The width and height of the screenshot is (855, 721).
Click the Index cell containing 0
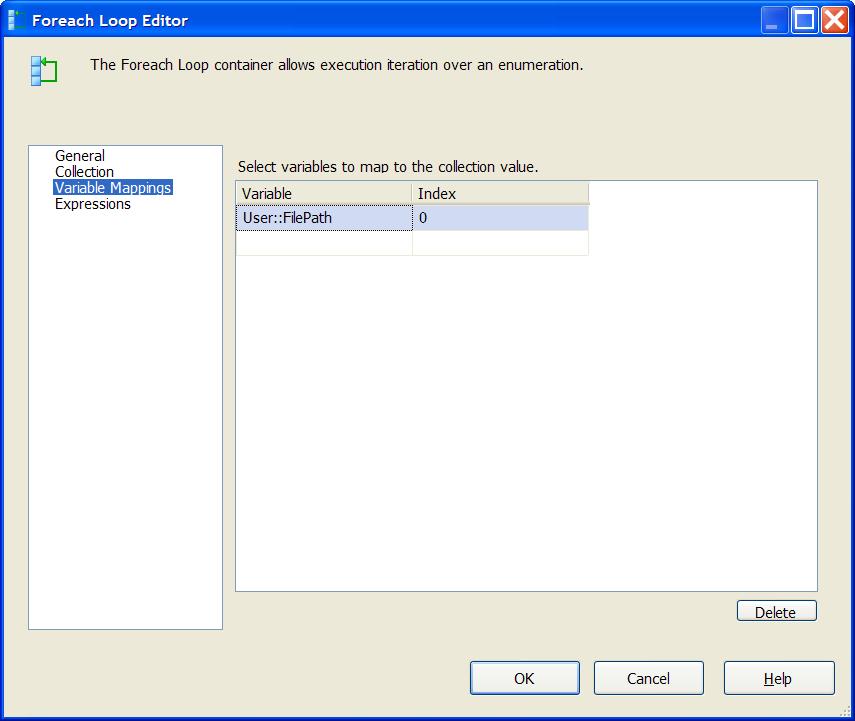click(501, 218)
